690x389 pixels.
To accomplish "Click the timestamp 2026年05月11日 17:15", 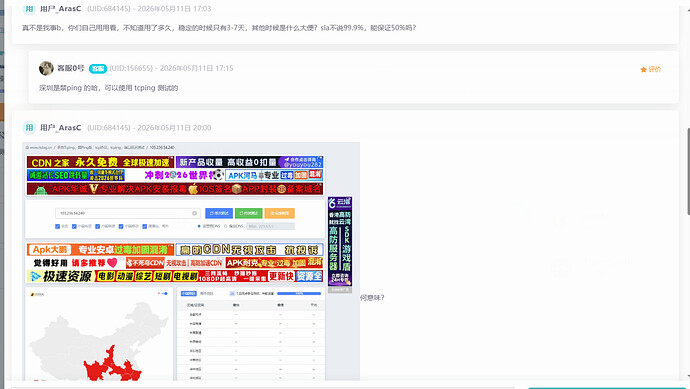I will (196, 68).
